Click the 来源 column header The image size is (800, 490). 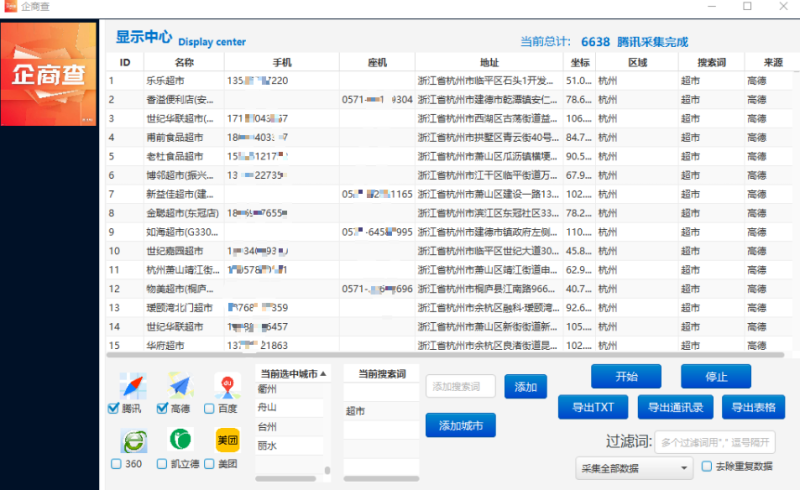point(772,62)
